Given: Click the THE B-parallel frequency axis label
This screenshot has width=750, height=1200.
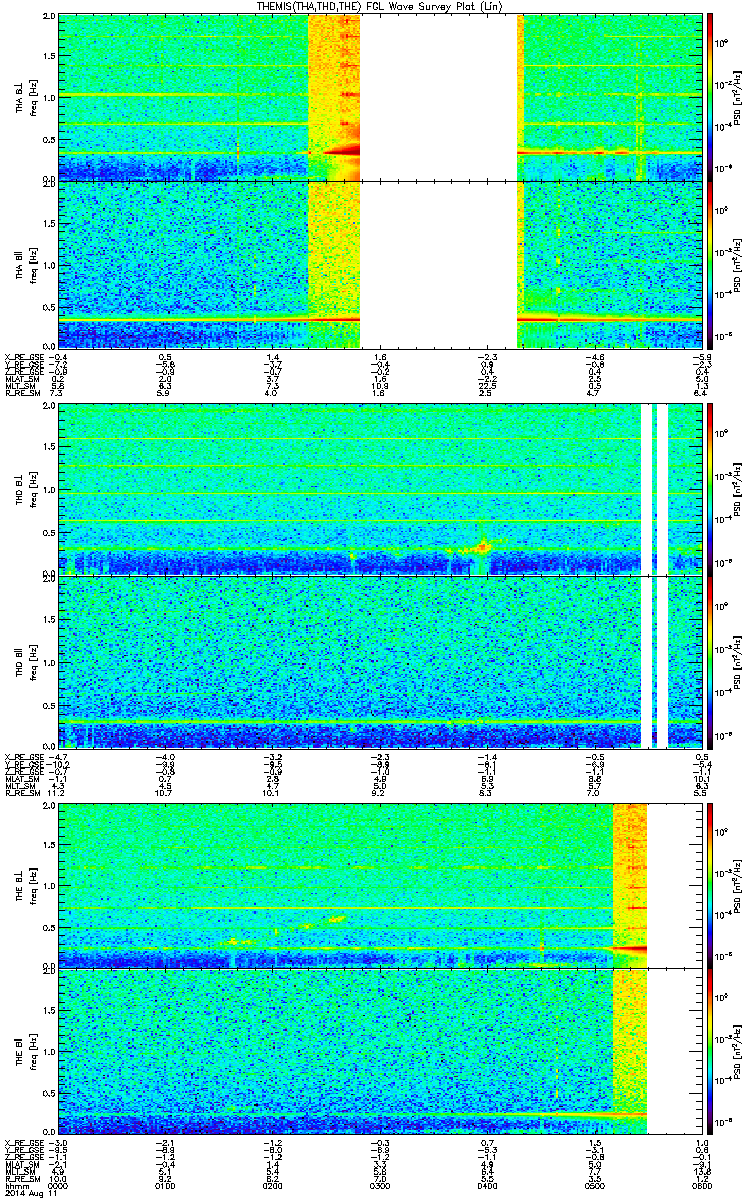Looking at the screenshot, I should pyautogui.click(x=25, y=1053).
